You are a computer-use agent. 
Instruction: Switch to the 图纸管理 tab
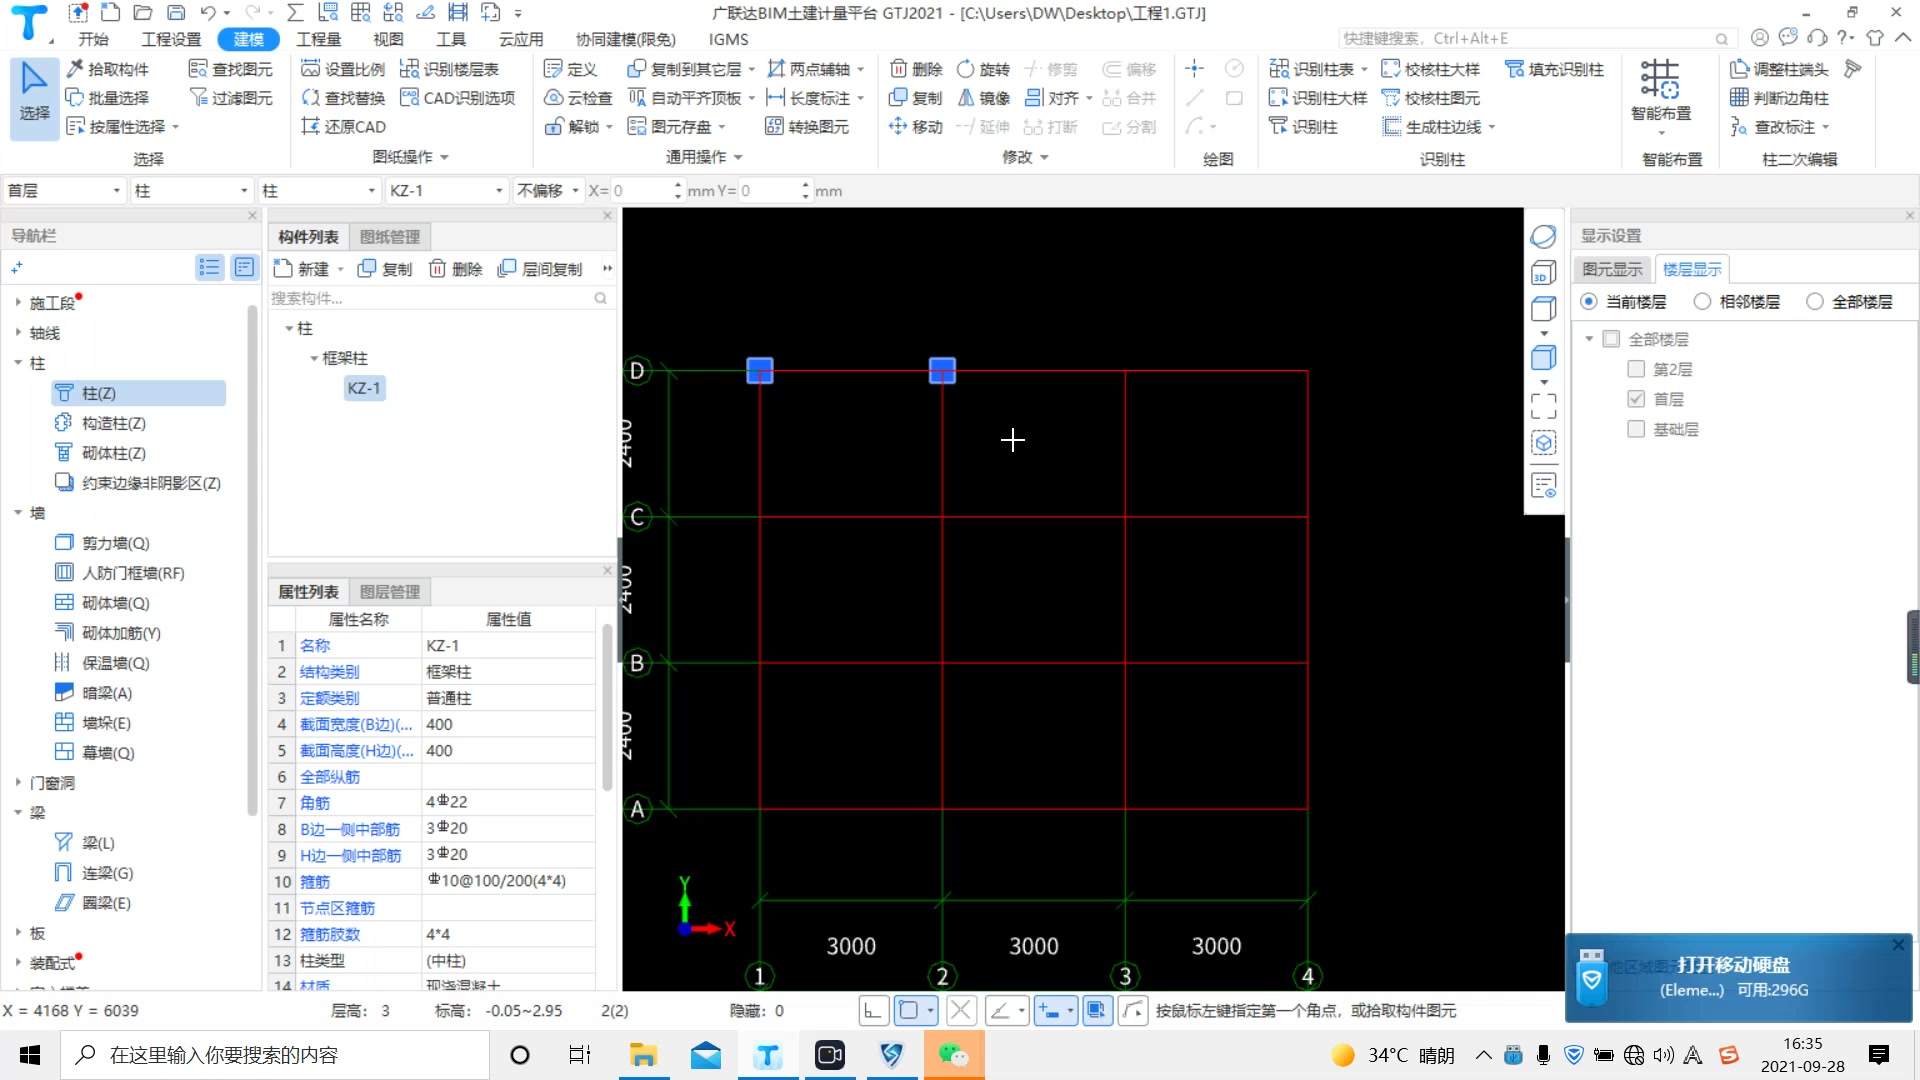click(x=389, y=236)
